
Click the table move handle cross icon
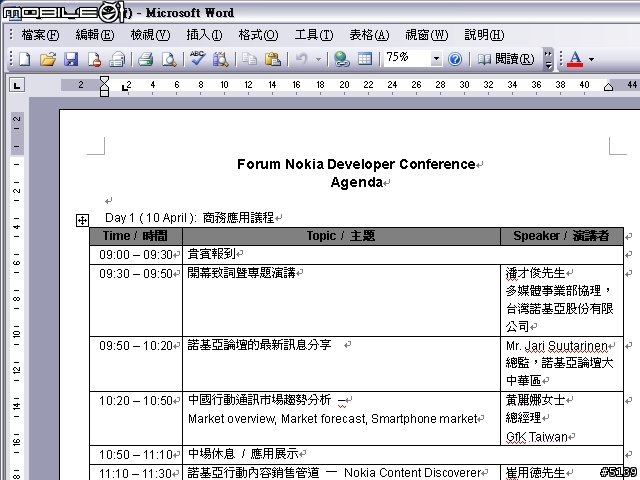(x=82, y=220)
